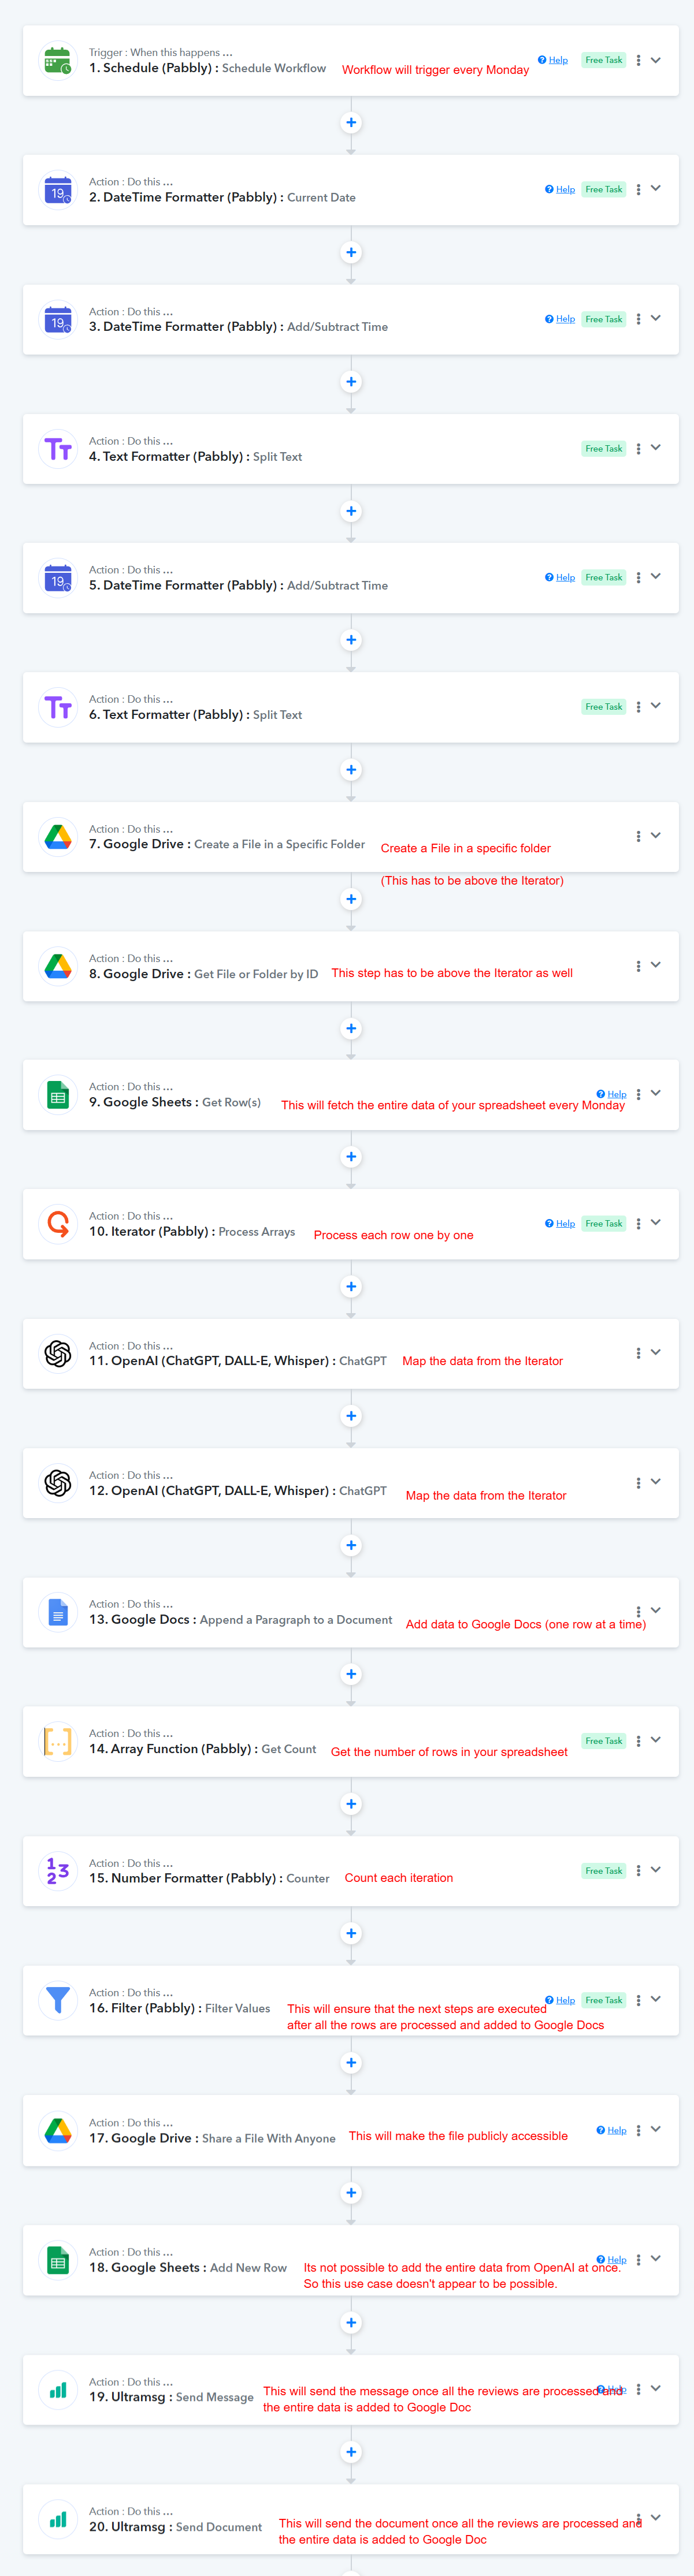Image resolution: width=694 pixels, height=2576 pixels.
Task: Add a step after the Schedule trigger
Action: 351,123
